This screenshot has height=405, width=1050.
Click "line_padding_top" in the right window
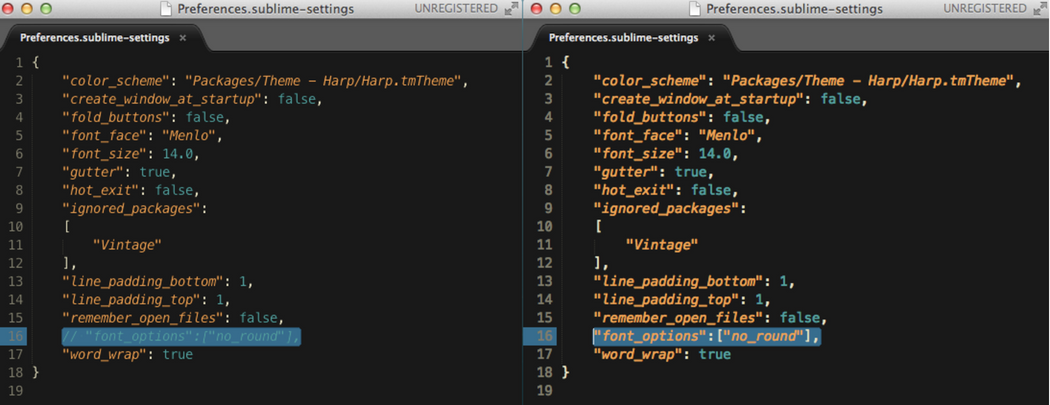(x=667, y=299)
